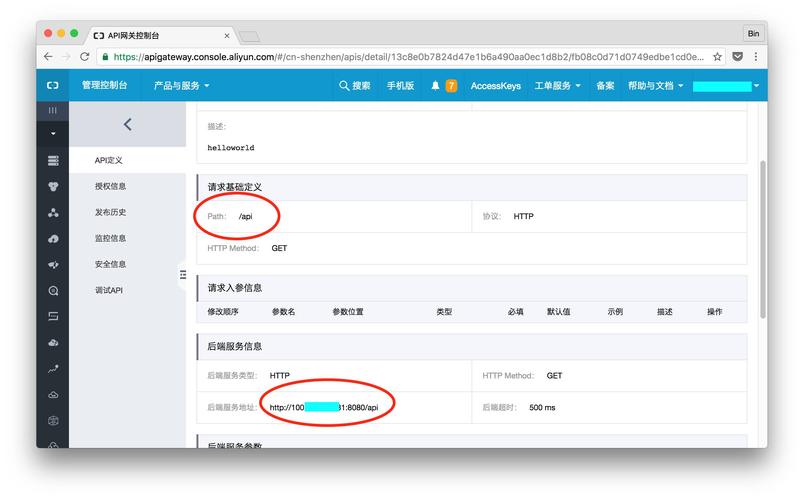Click the helloworld description text
The height and width of the screenshot is (500, 804).
coord(231,148)
